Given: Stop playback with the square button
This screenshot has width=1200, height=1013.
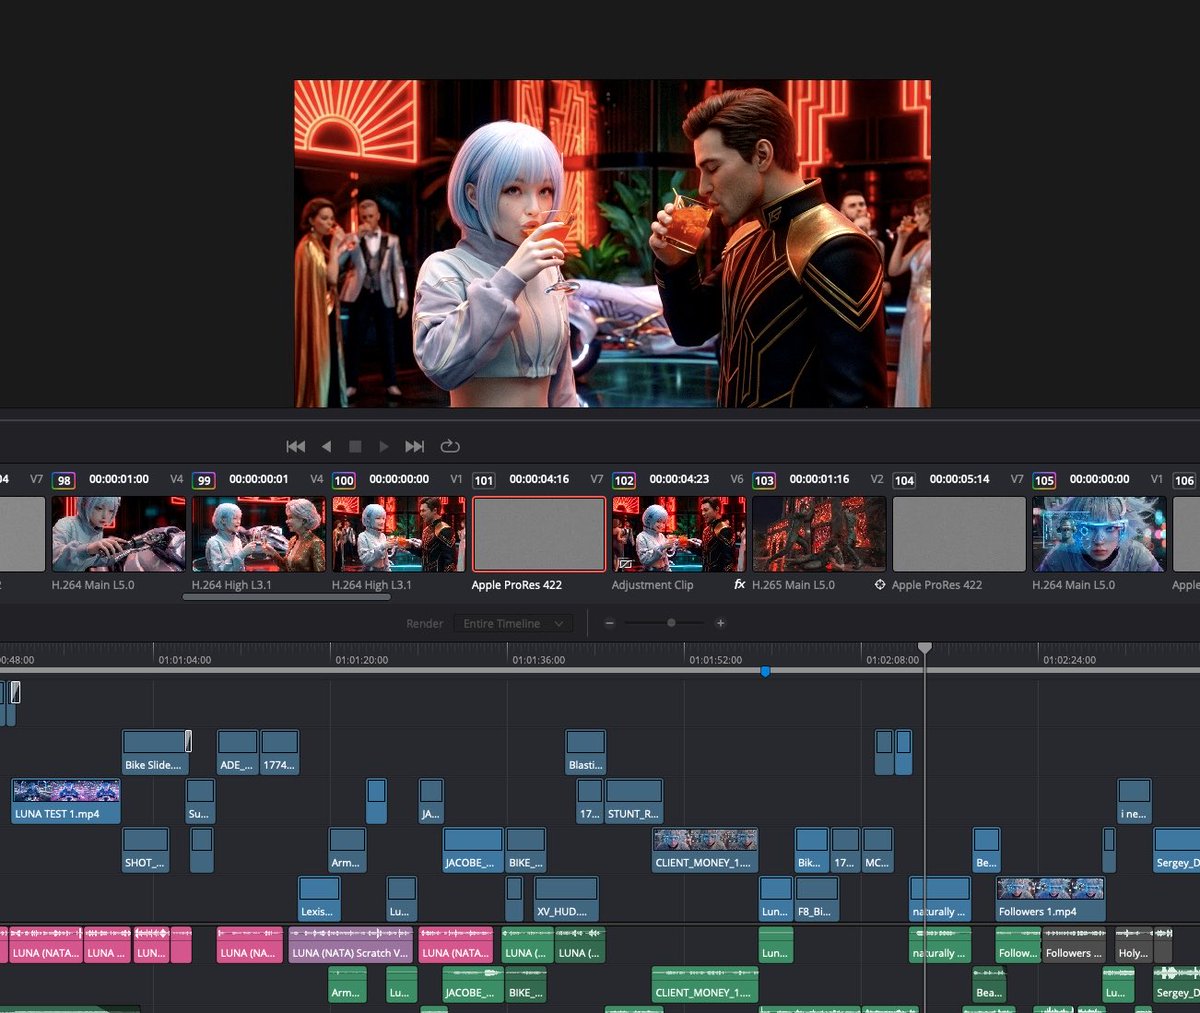Looking at the screenshot, I should 355,446.
